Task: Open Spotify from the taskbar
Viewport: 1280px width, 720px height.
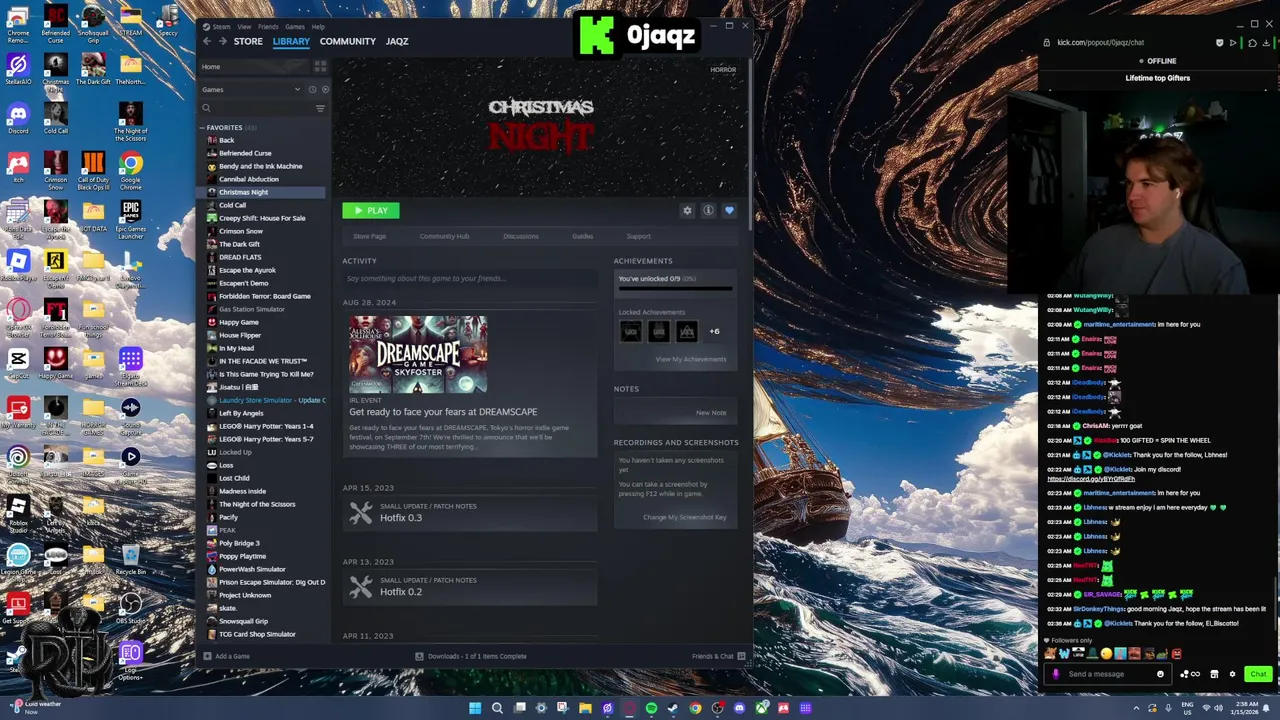Action: coord(651,708)
